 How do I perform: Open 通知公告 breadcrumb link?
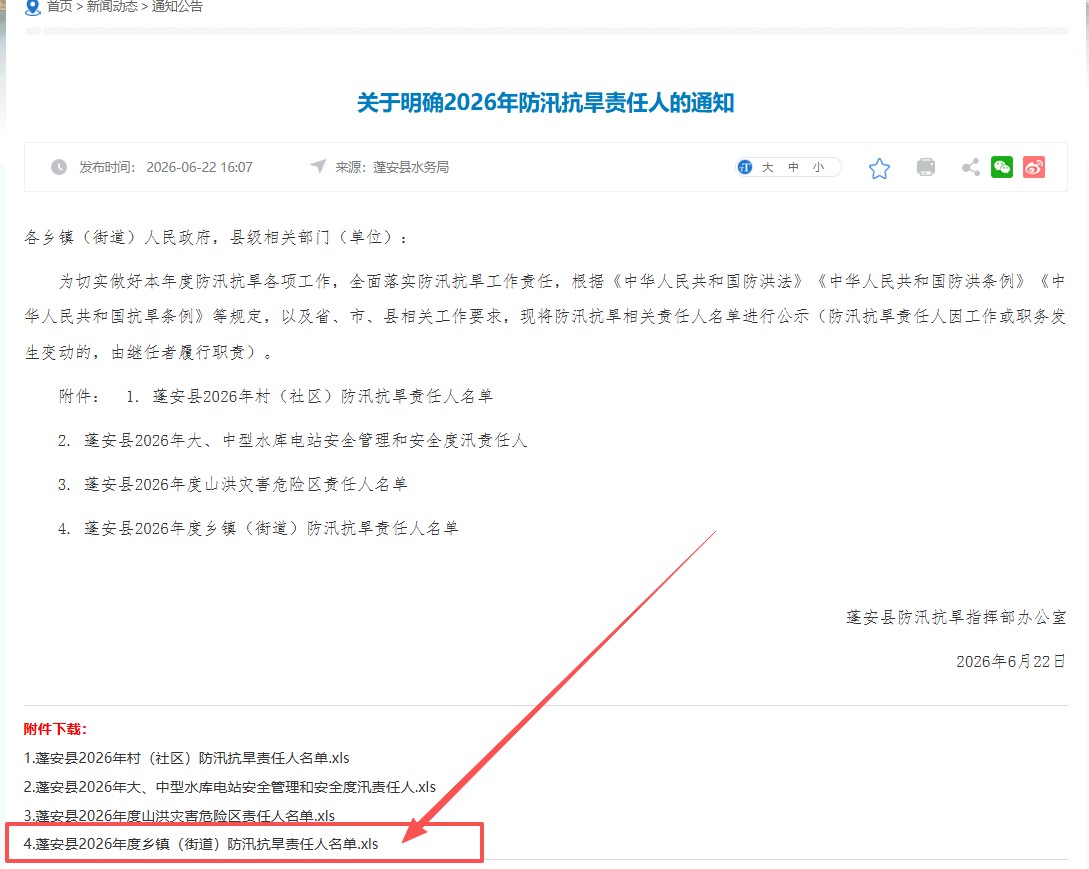177,6
